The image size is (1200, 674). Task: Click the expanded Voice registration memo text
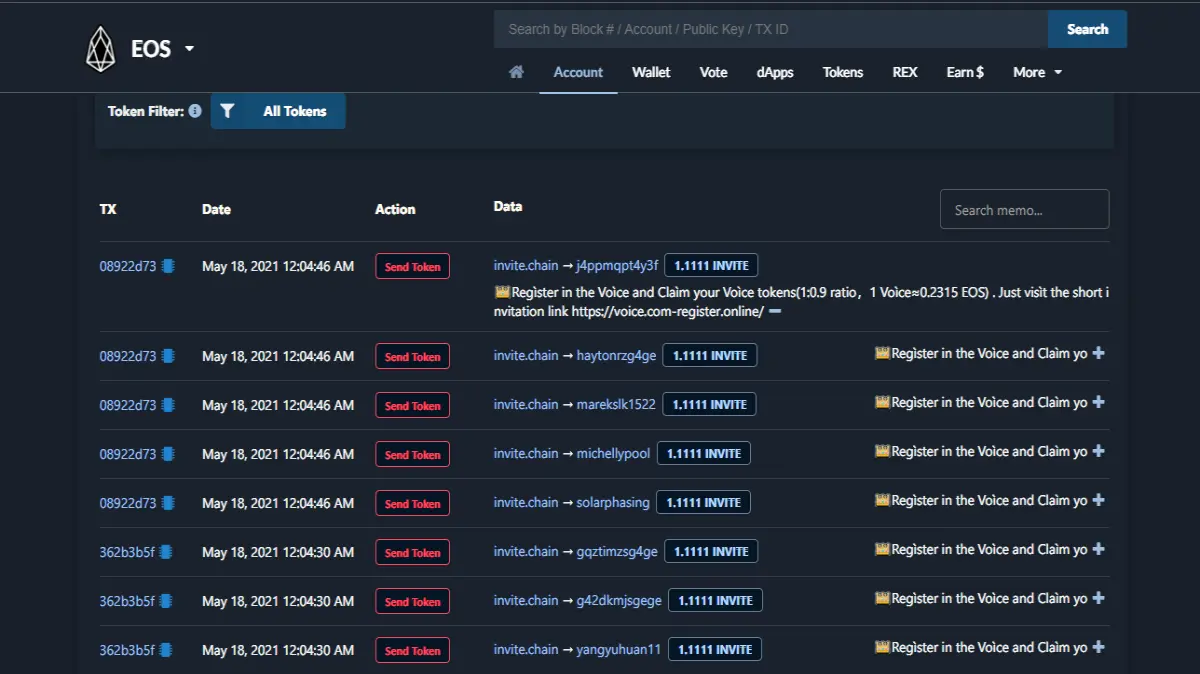click(801, 302)
